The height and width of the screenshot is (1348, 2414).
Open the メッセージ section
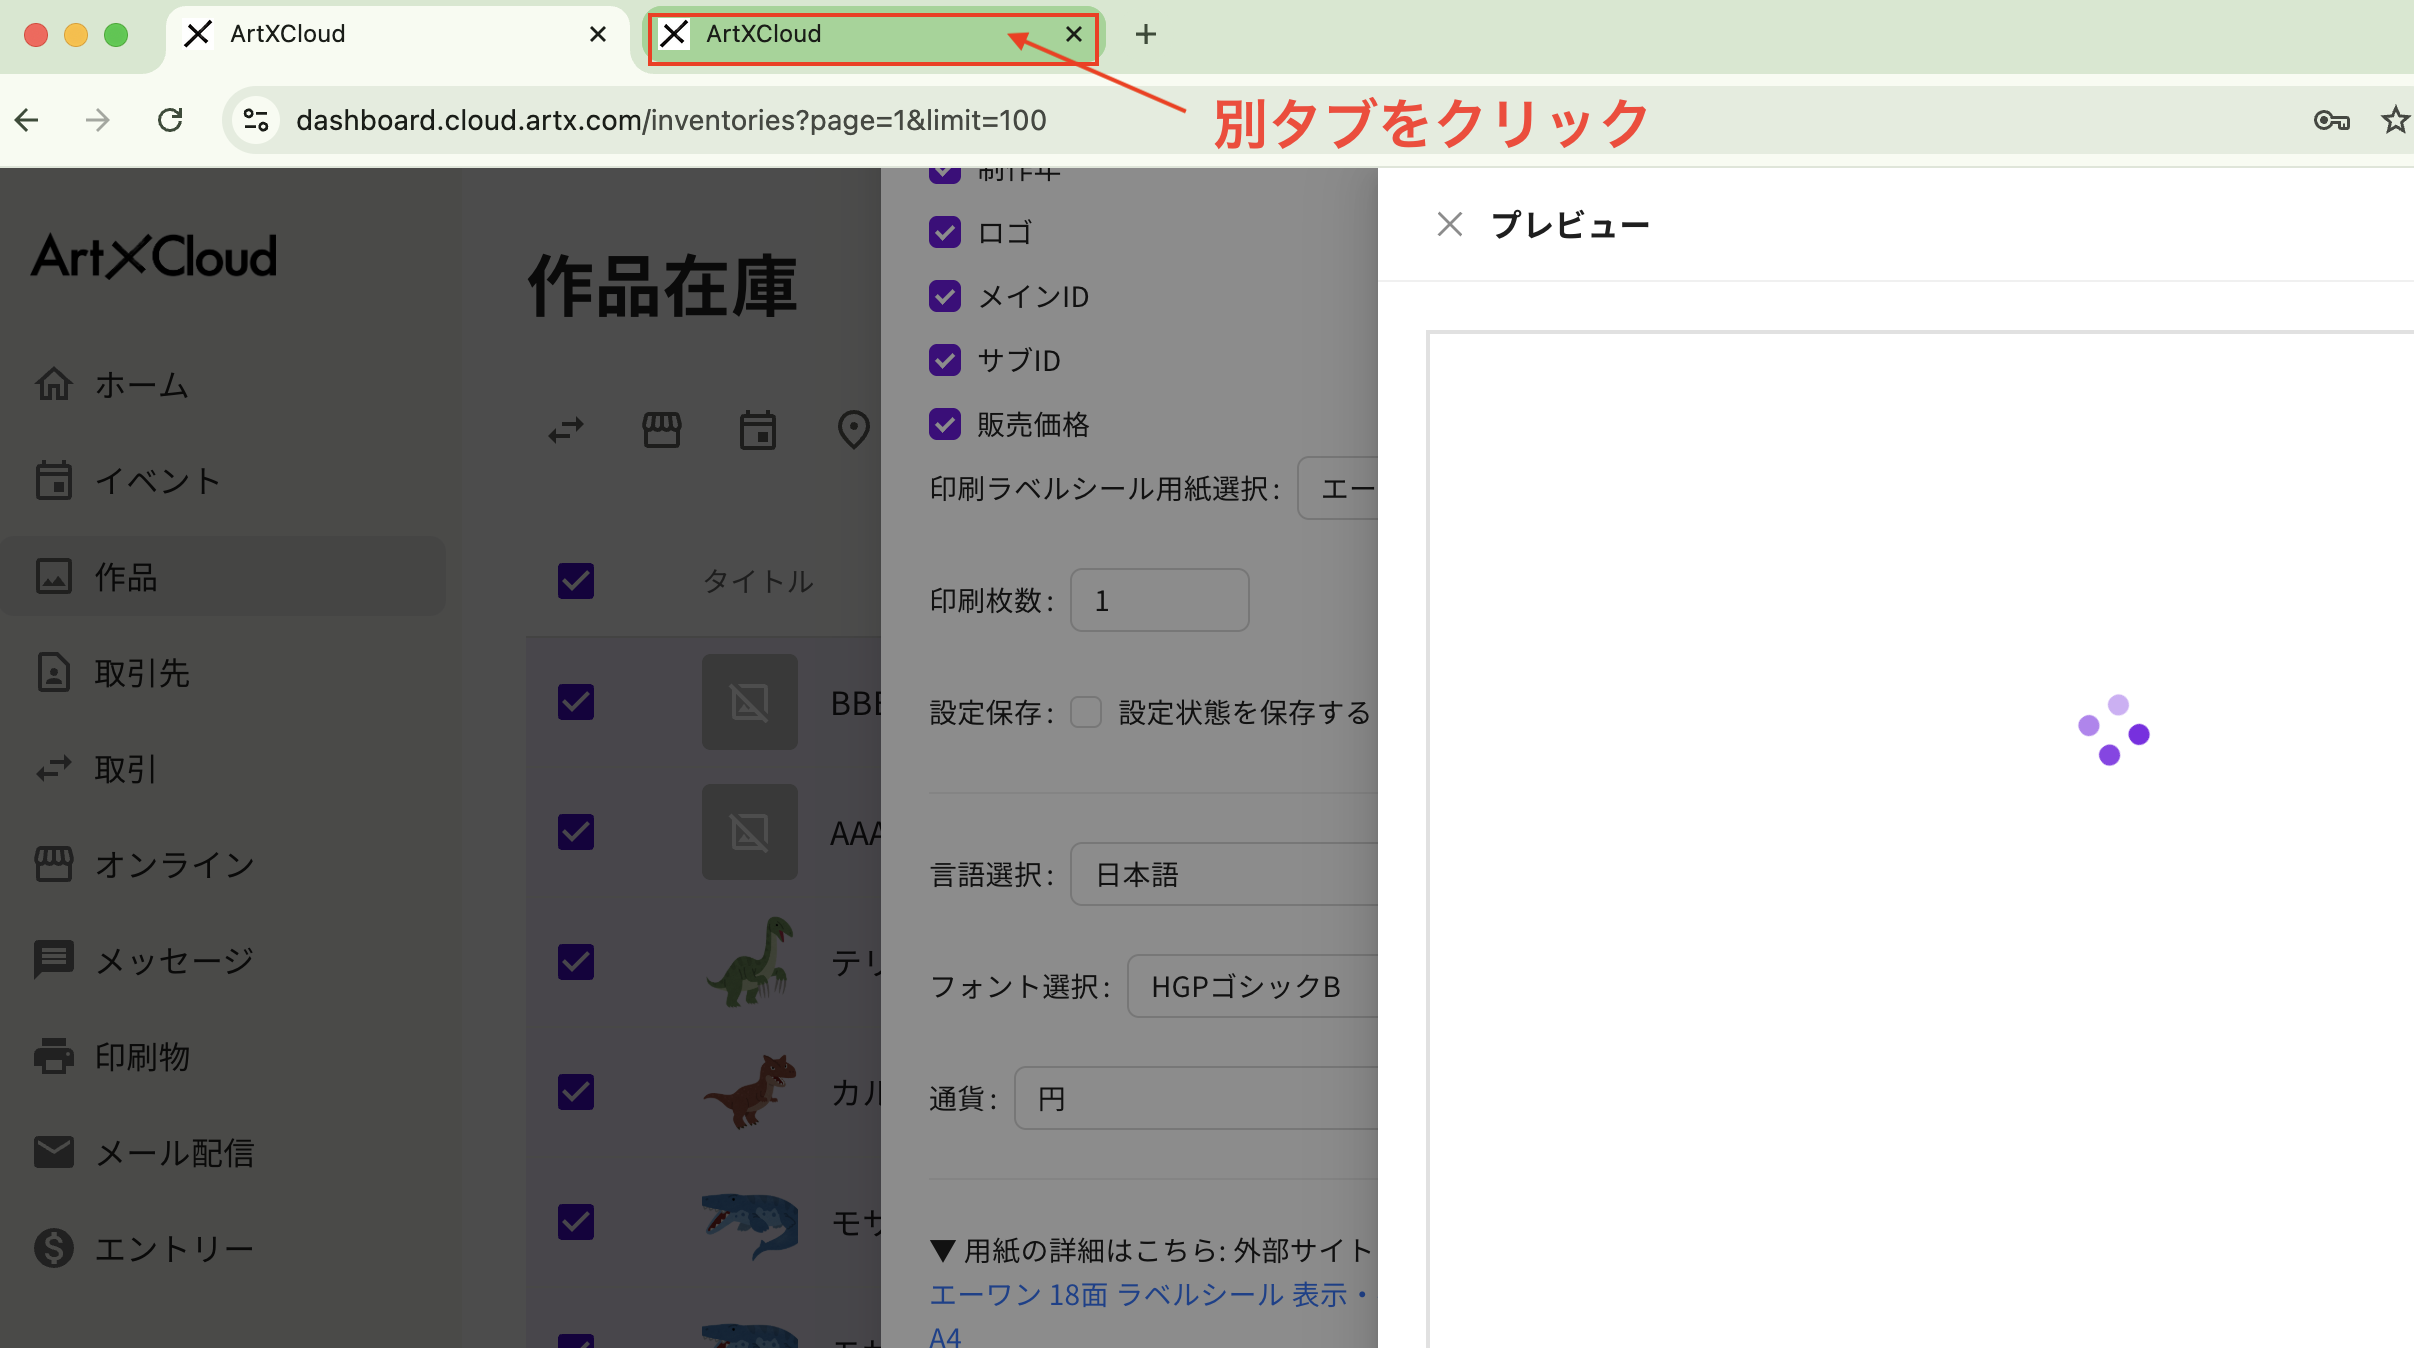click(x=173, y=960)
